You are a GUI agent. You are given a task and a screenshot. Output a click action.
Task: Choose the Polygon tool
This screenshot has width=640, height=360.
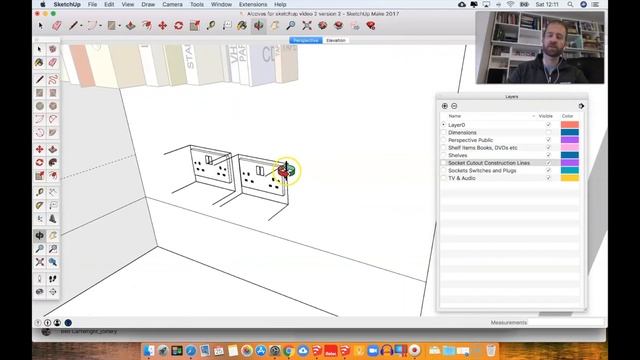[53, 106]
